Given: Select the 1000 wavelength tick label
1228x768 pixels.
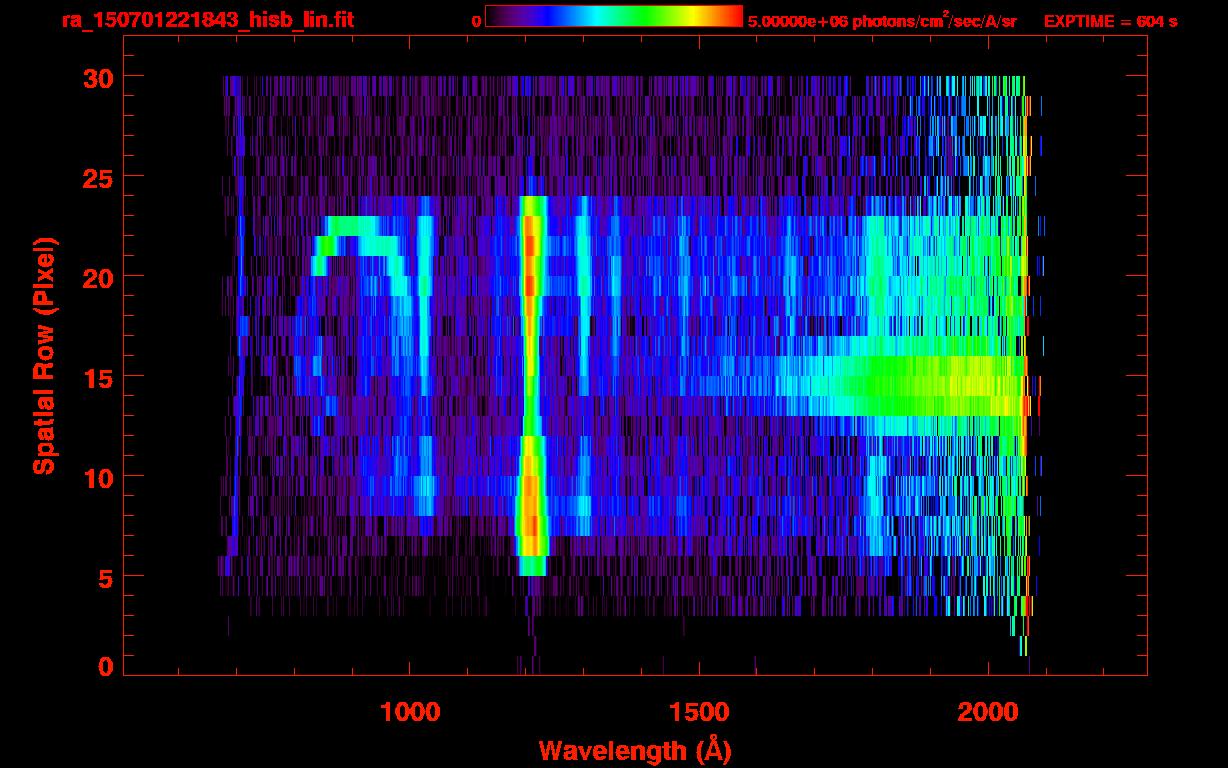Looking at the screenshot, I should tap(410, 712).
